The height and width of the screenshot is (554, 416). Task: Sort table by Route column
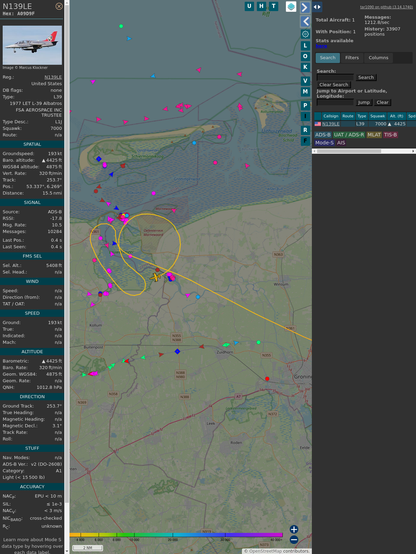[x=348, y=116]
